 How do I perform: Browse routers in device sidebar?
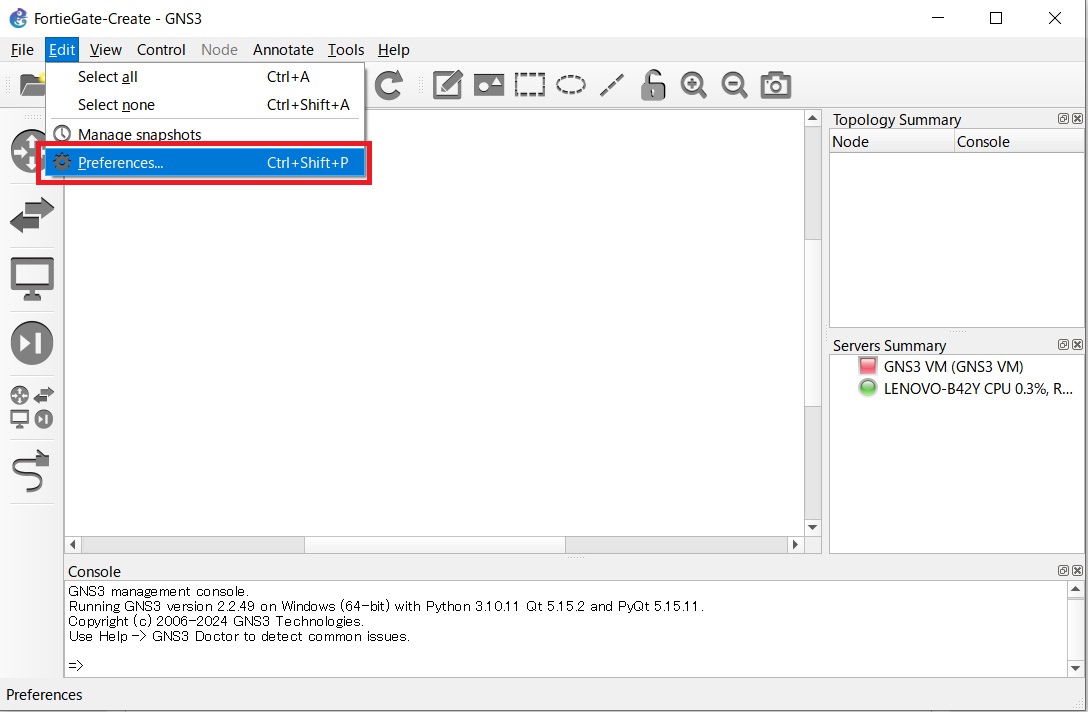(28, 151)
